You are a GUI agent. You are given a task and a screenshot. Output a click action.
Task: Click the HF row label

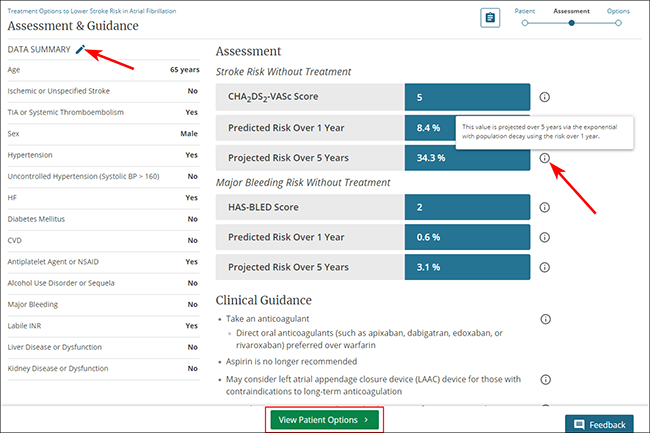point(12,198)
